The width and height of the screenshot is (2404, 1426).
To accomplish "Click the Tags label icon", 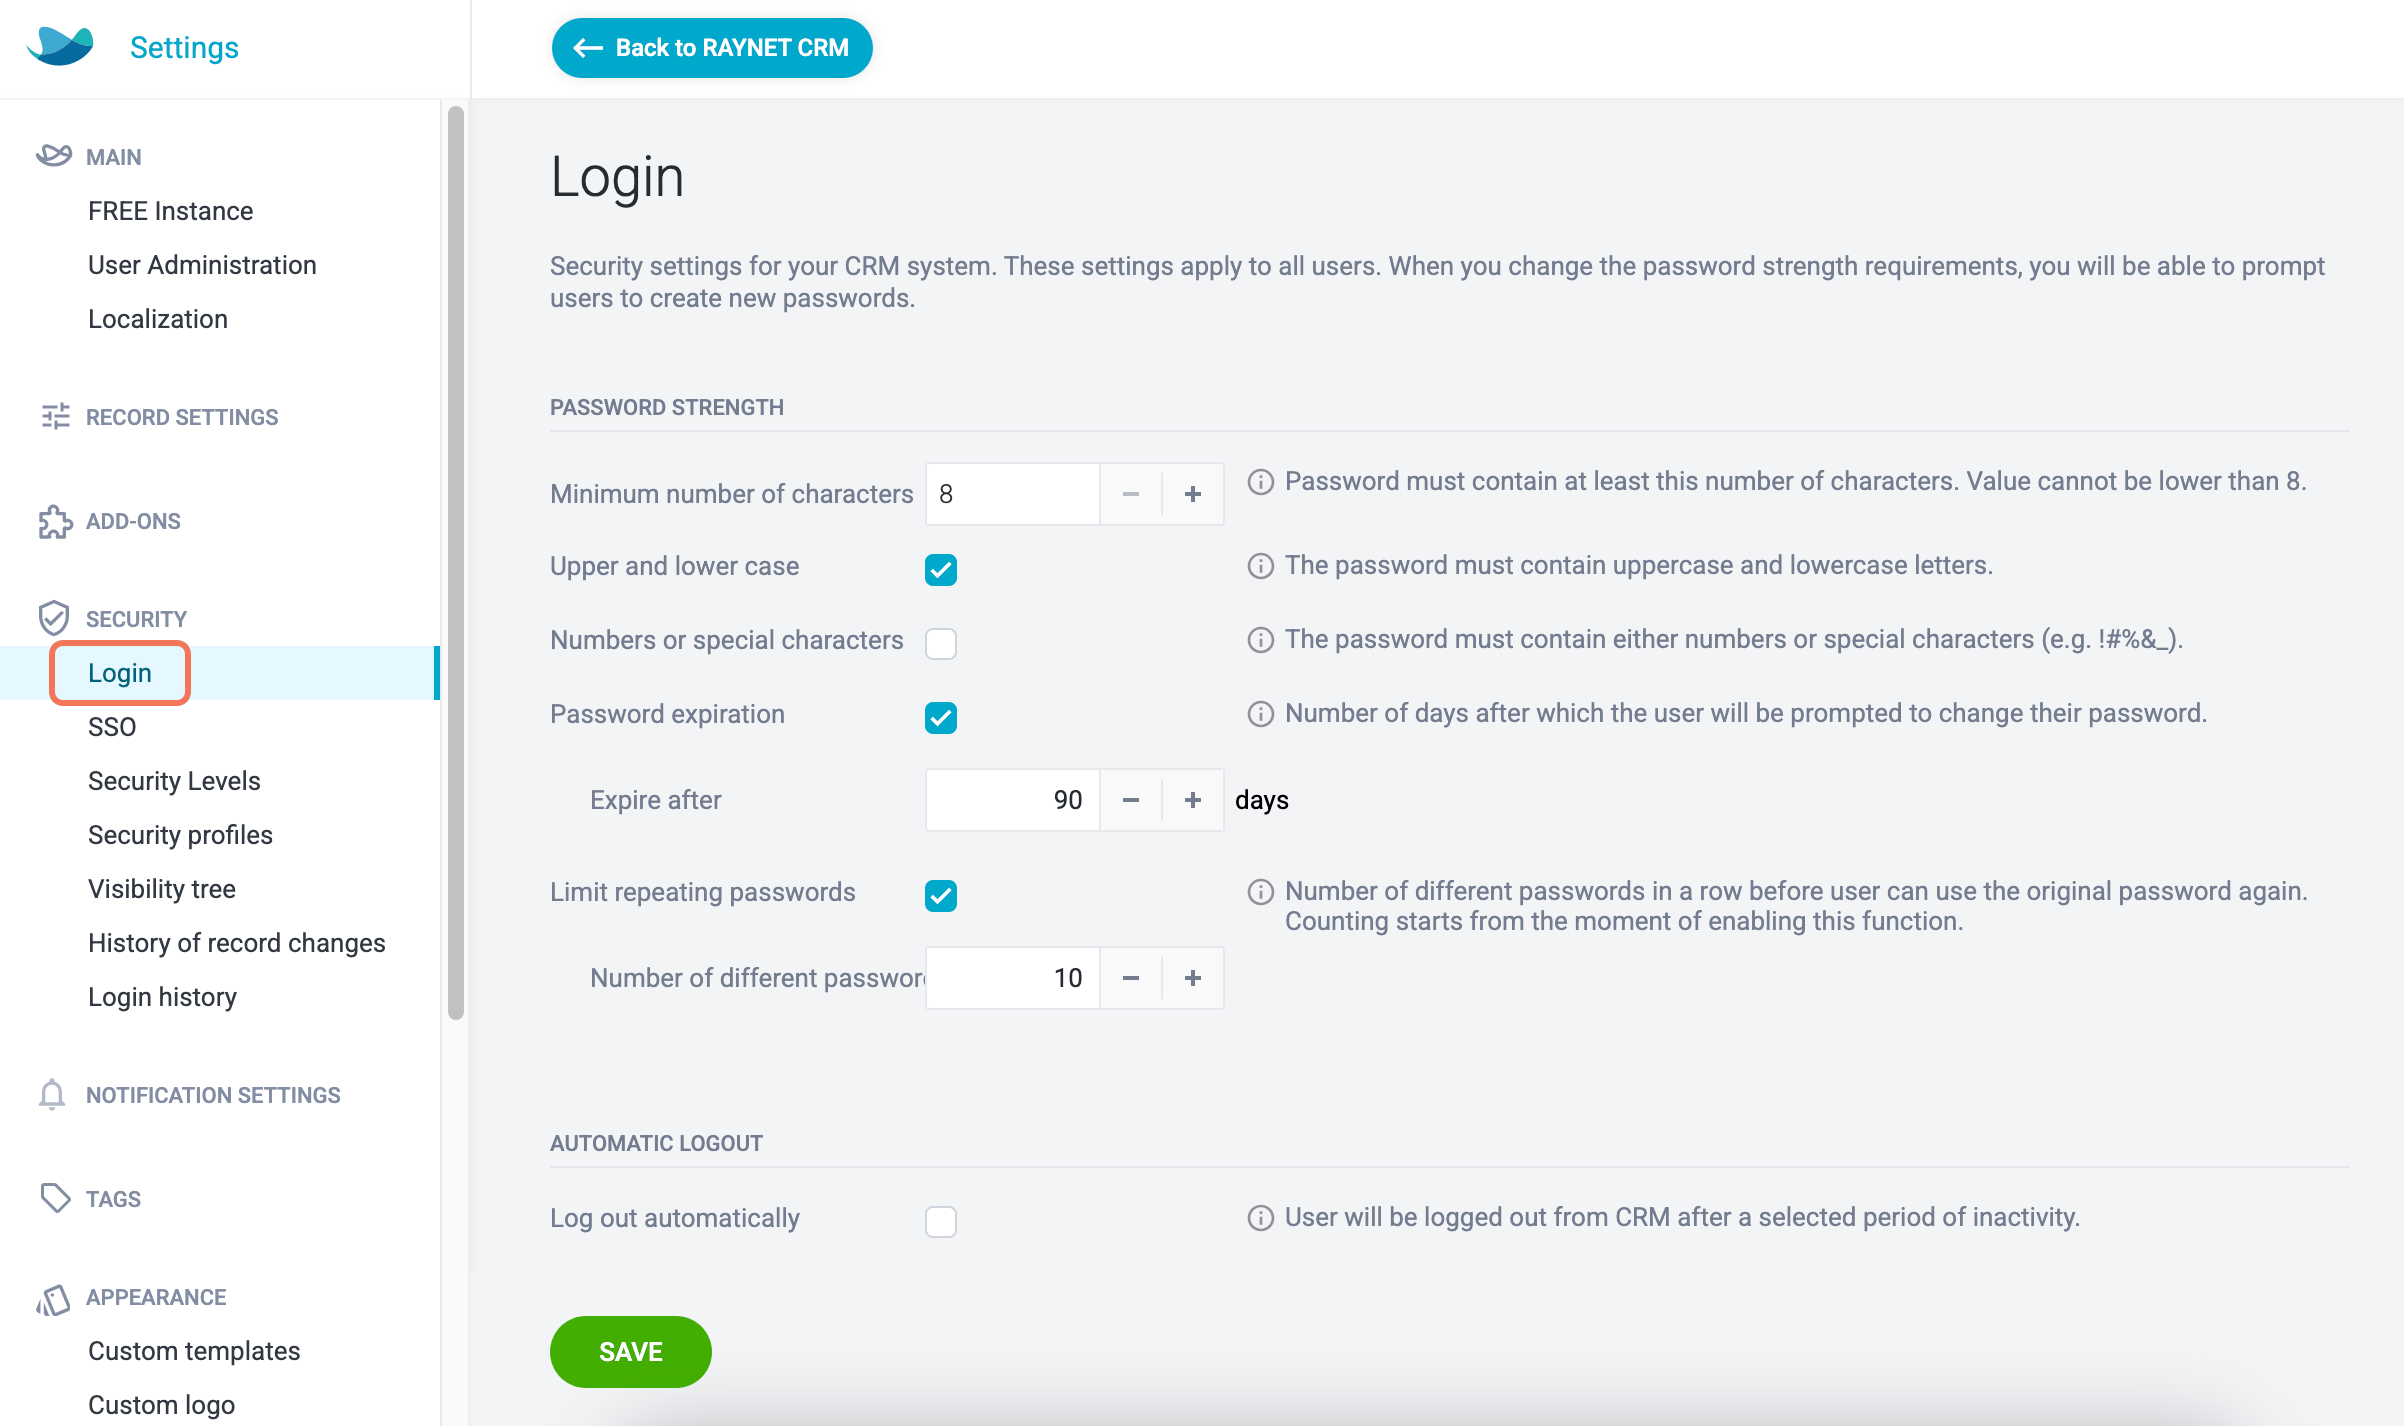I will point(55,1198).
